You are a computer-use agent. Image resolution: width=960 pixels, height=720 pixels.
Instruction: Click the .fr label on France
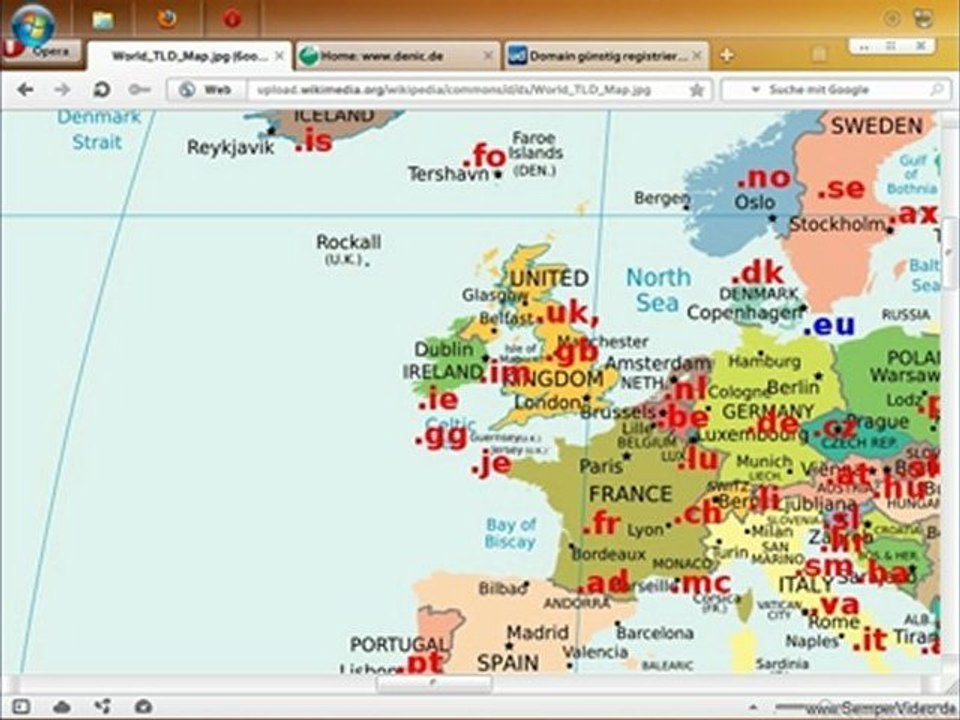point(602,524)
